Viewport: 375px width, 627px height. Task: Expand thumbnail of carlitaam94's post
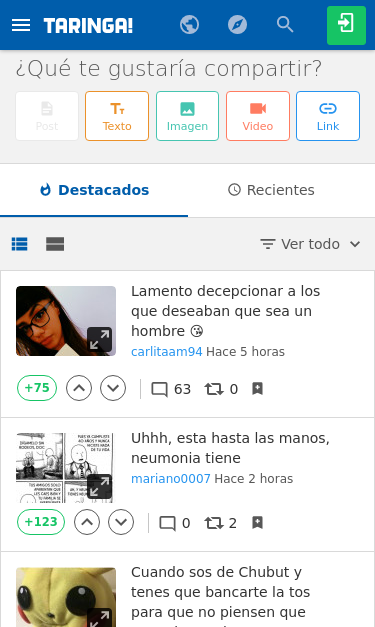pos(100,339)
